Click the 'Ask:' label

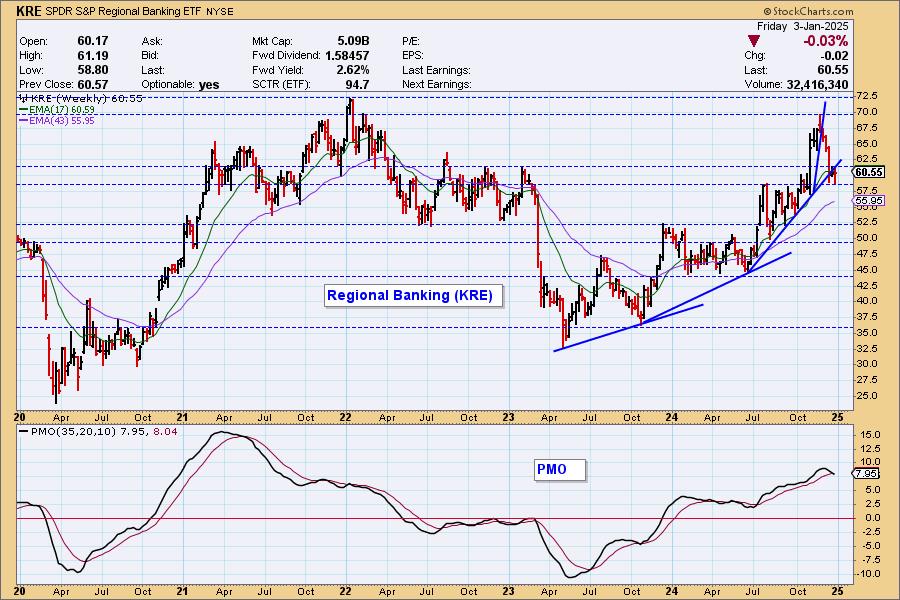pos(152,41)
